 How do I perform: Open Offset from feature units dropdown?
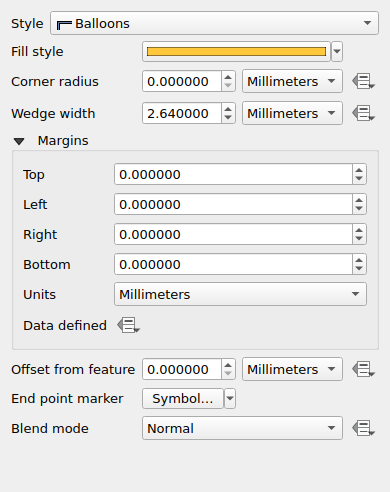tap(292, 369)
